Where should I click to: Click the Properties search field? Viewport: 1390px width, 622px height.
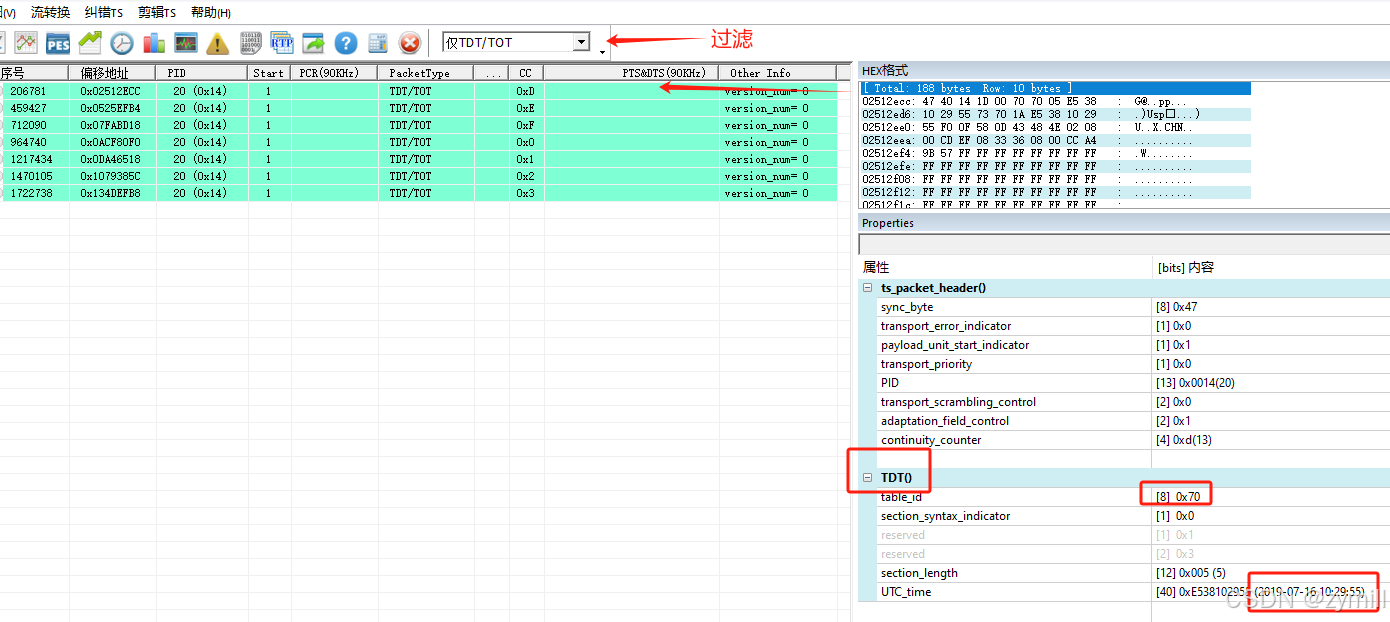click(1124, 245)
